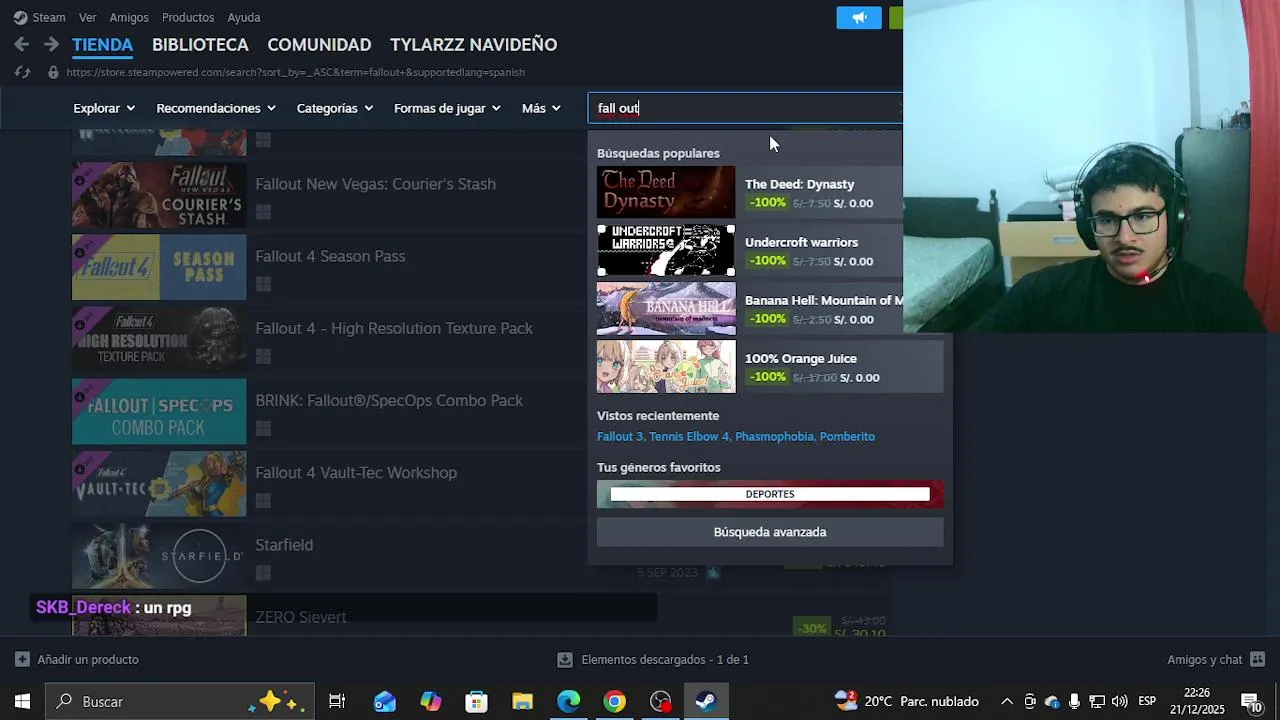
Task: Click Fallout 4 Season Pass capsule image
Action: [x=159, y=267]
